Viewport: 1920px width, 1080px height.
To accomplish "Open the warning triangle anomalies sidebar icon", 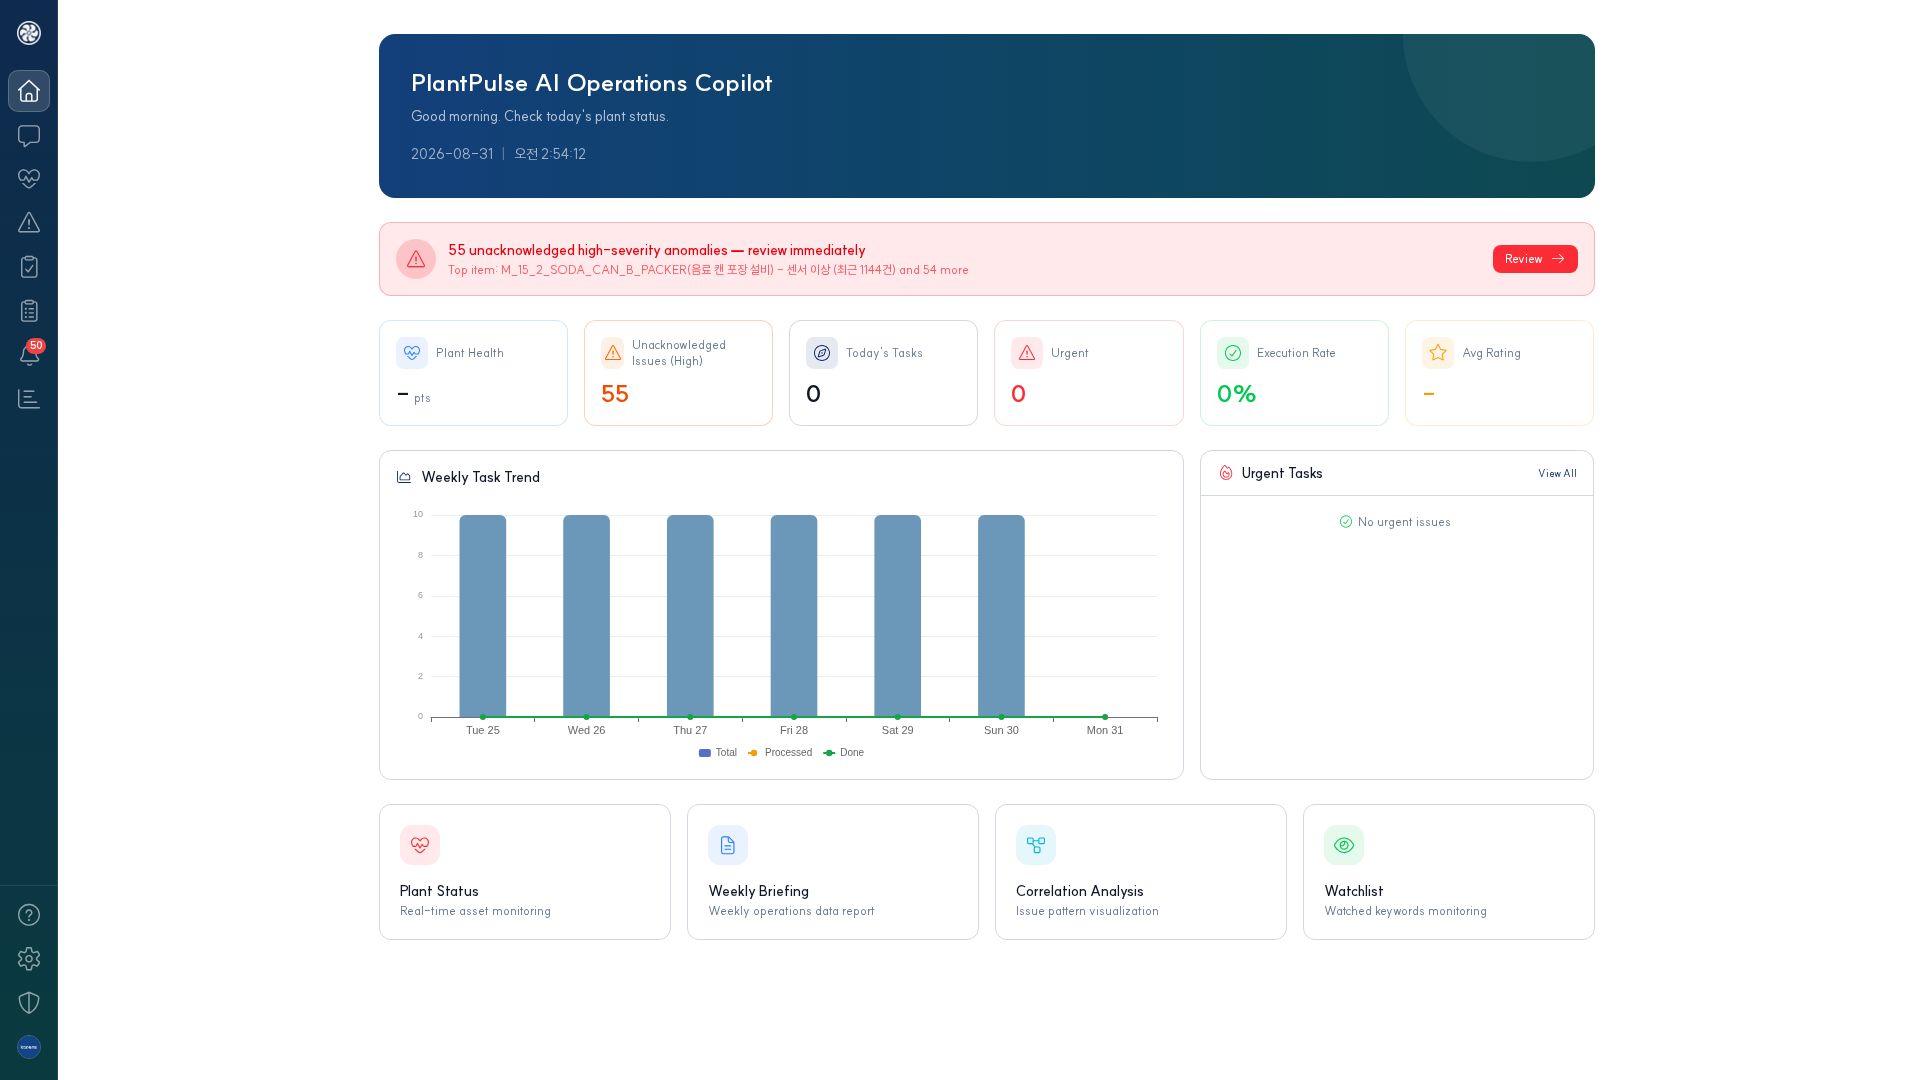I will click(29, 223).
